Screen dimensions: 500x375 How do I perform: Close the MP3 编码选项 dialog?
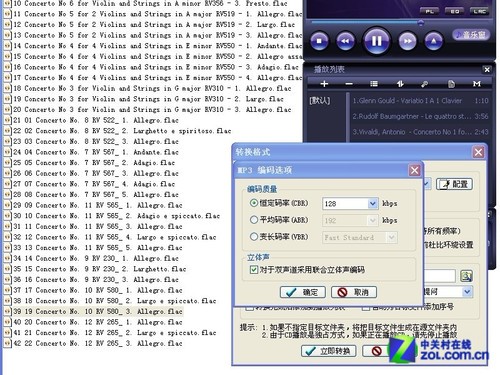tap(414, 170)
